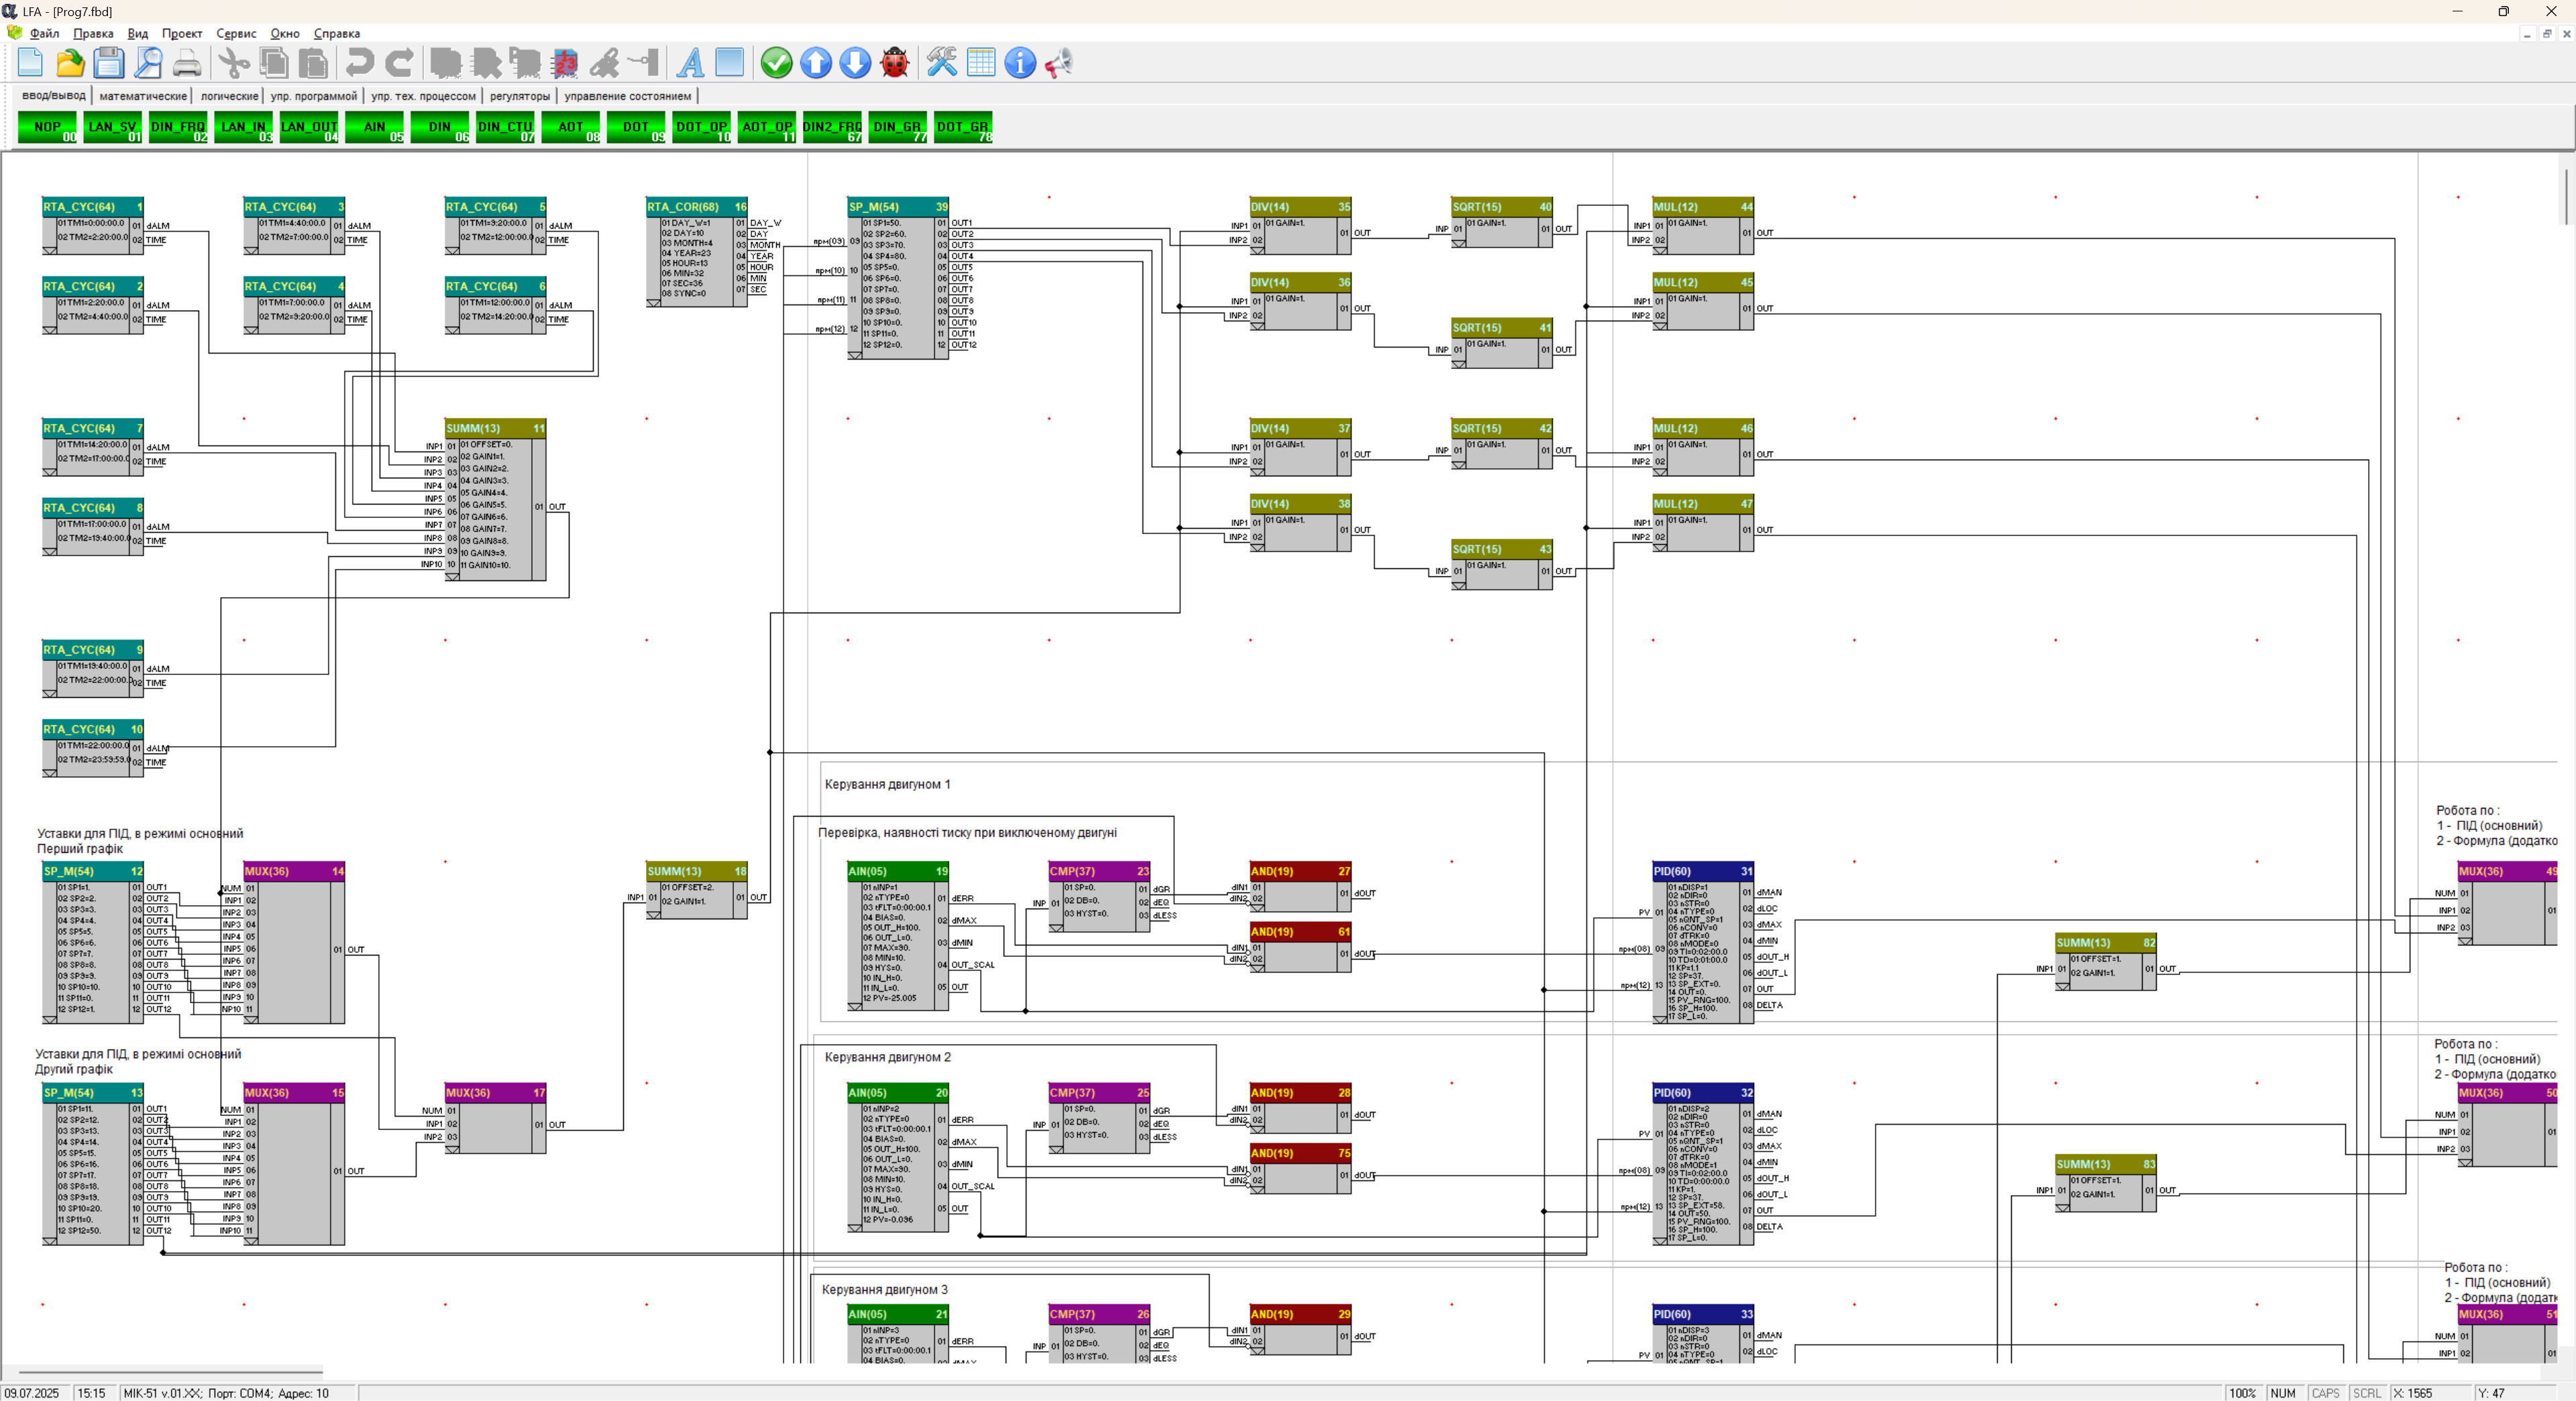Click the blue info circle icon
Viewport: 2576px width, 1401px height.
click(1019, 63)
